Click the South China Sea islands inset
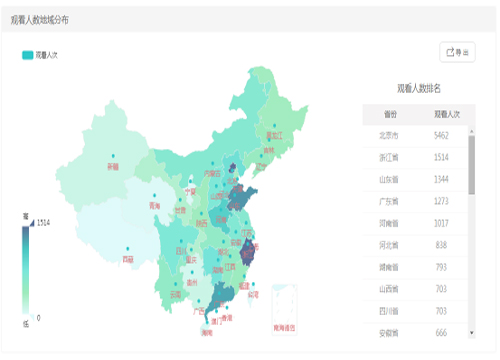This screenshot has width=500, height=360. click(284, 309)
